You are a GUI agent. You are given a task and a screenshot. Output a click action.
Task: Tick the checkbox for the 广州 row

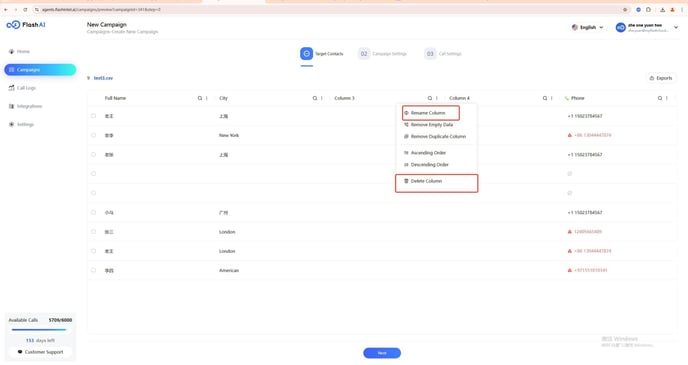tap(93, 212)
